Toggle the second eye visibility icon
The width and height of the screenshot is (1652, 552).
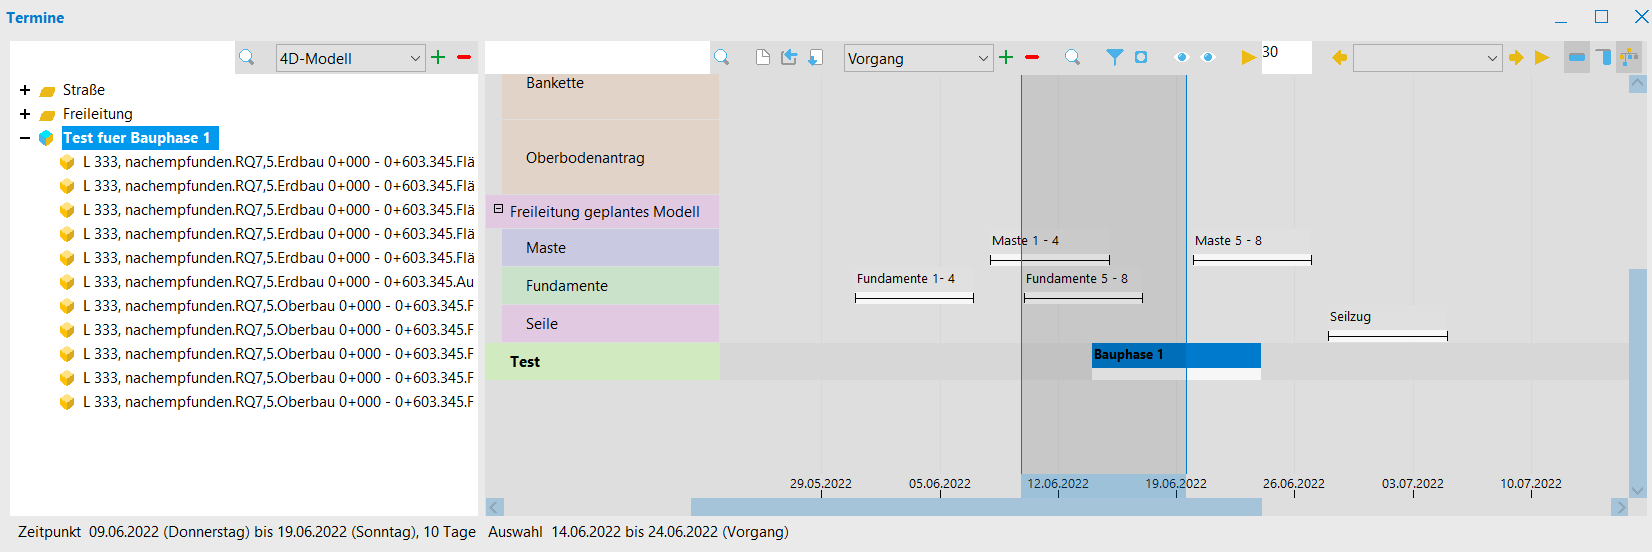click(x=1207, y=58)
